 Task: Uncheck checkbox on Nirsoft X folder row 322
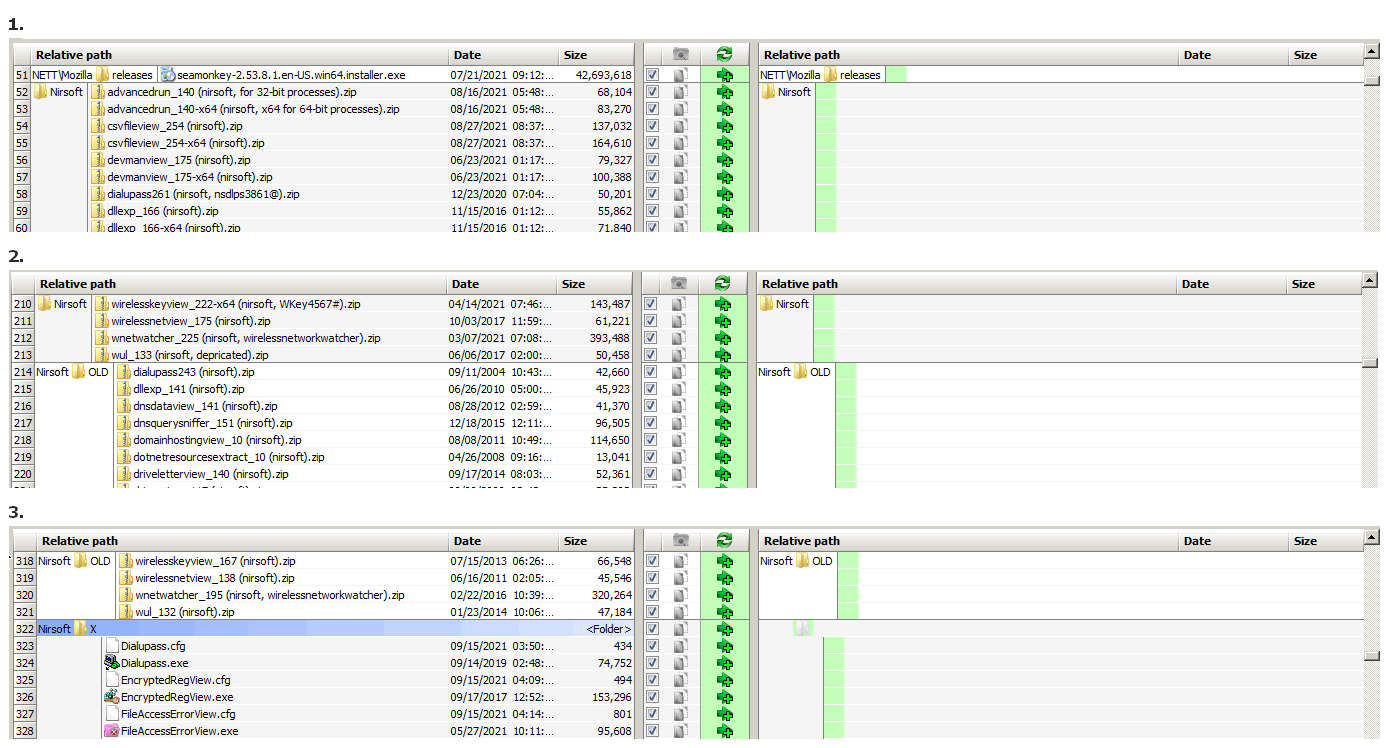[652, 629]
